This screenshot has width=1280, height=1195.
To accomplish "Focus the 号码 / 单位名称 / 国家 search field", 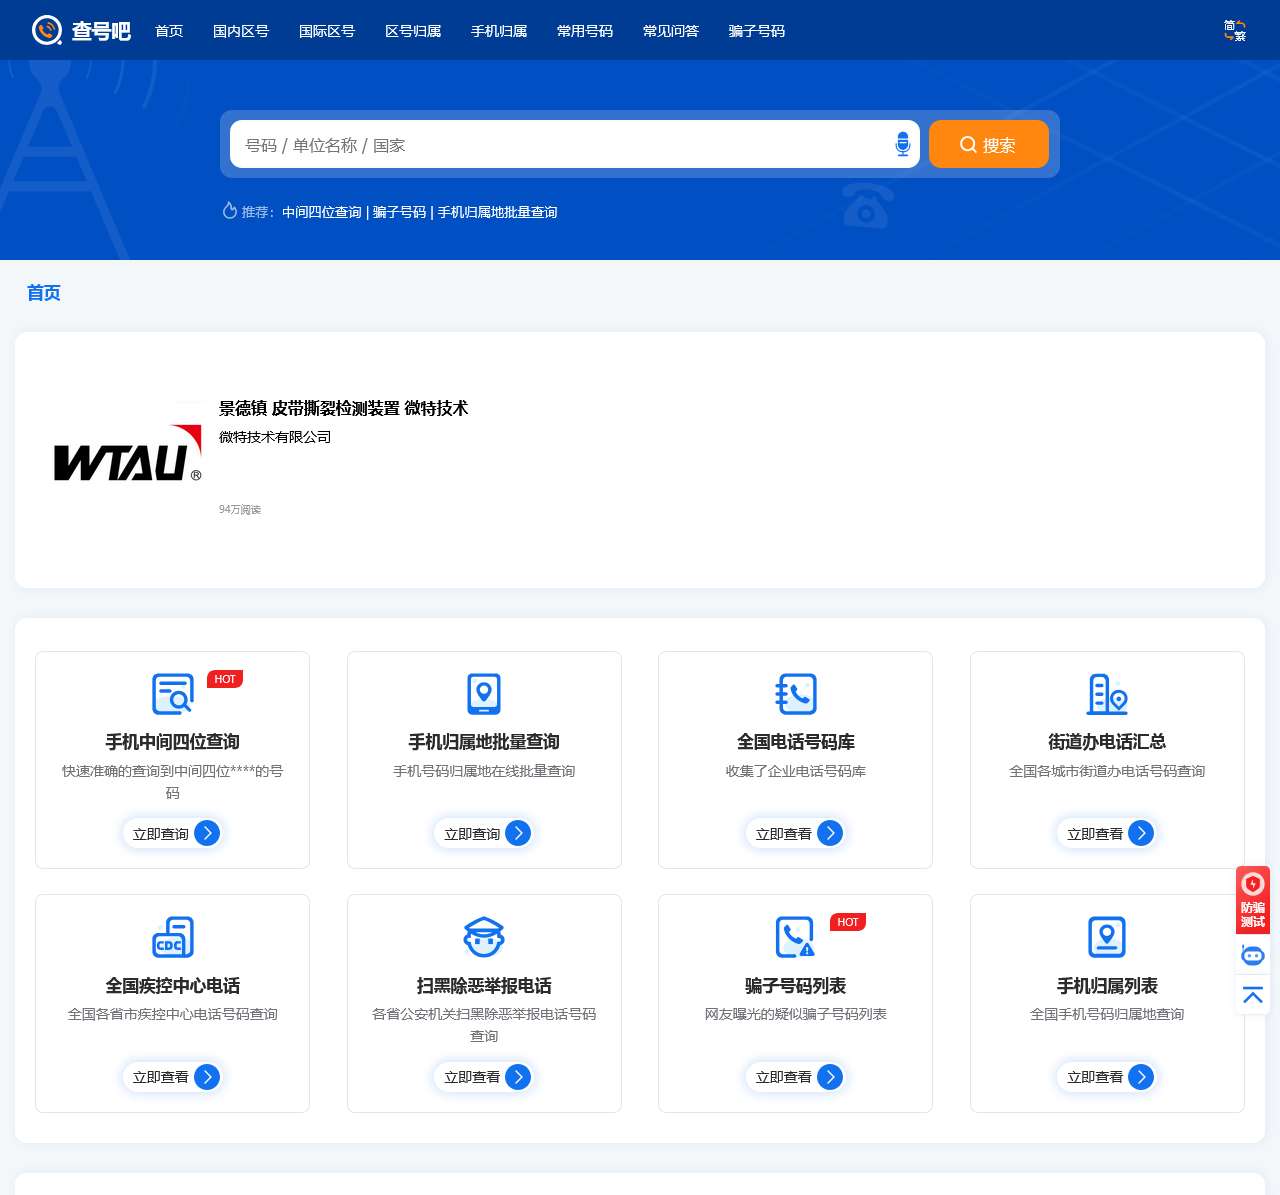I will pos(560,145).
